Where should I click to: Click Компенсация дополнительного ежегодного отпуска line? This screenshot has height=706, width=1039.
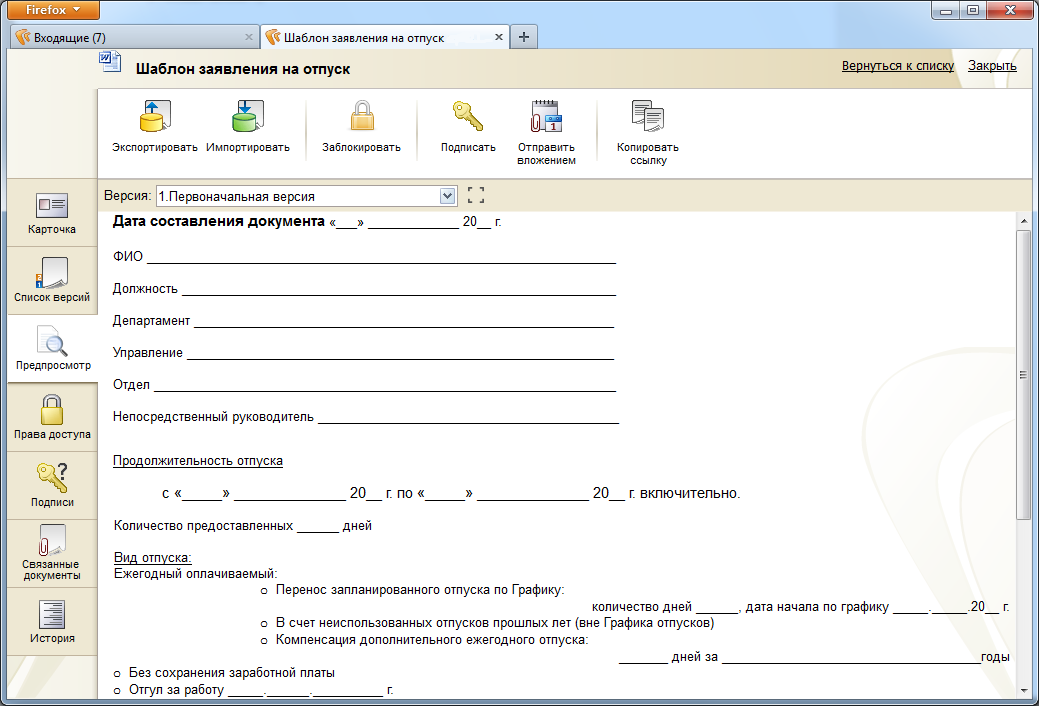pos(432,640)
